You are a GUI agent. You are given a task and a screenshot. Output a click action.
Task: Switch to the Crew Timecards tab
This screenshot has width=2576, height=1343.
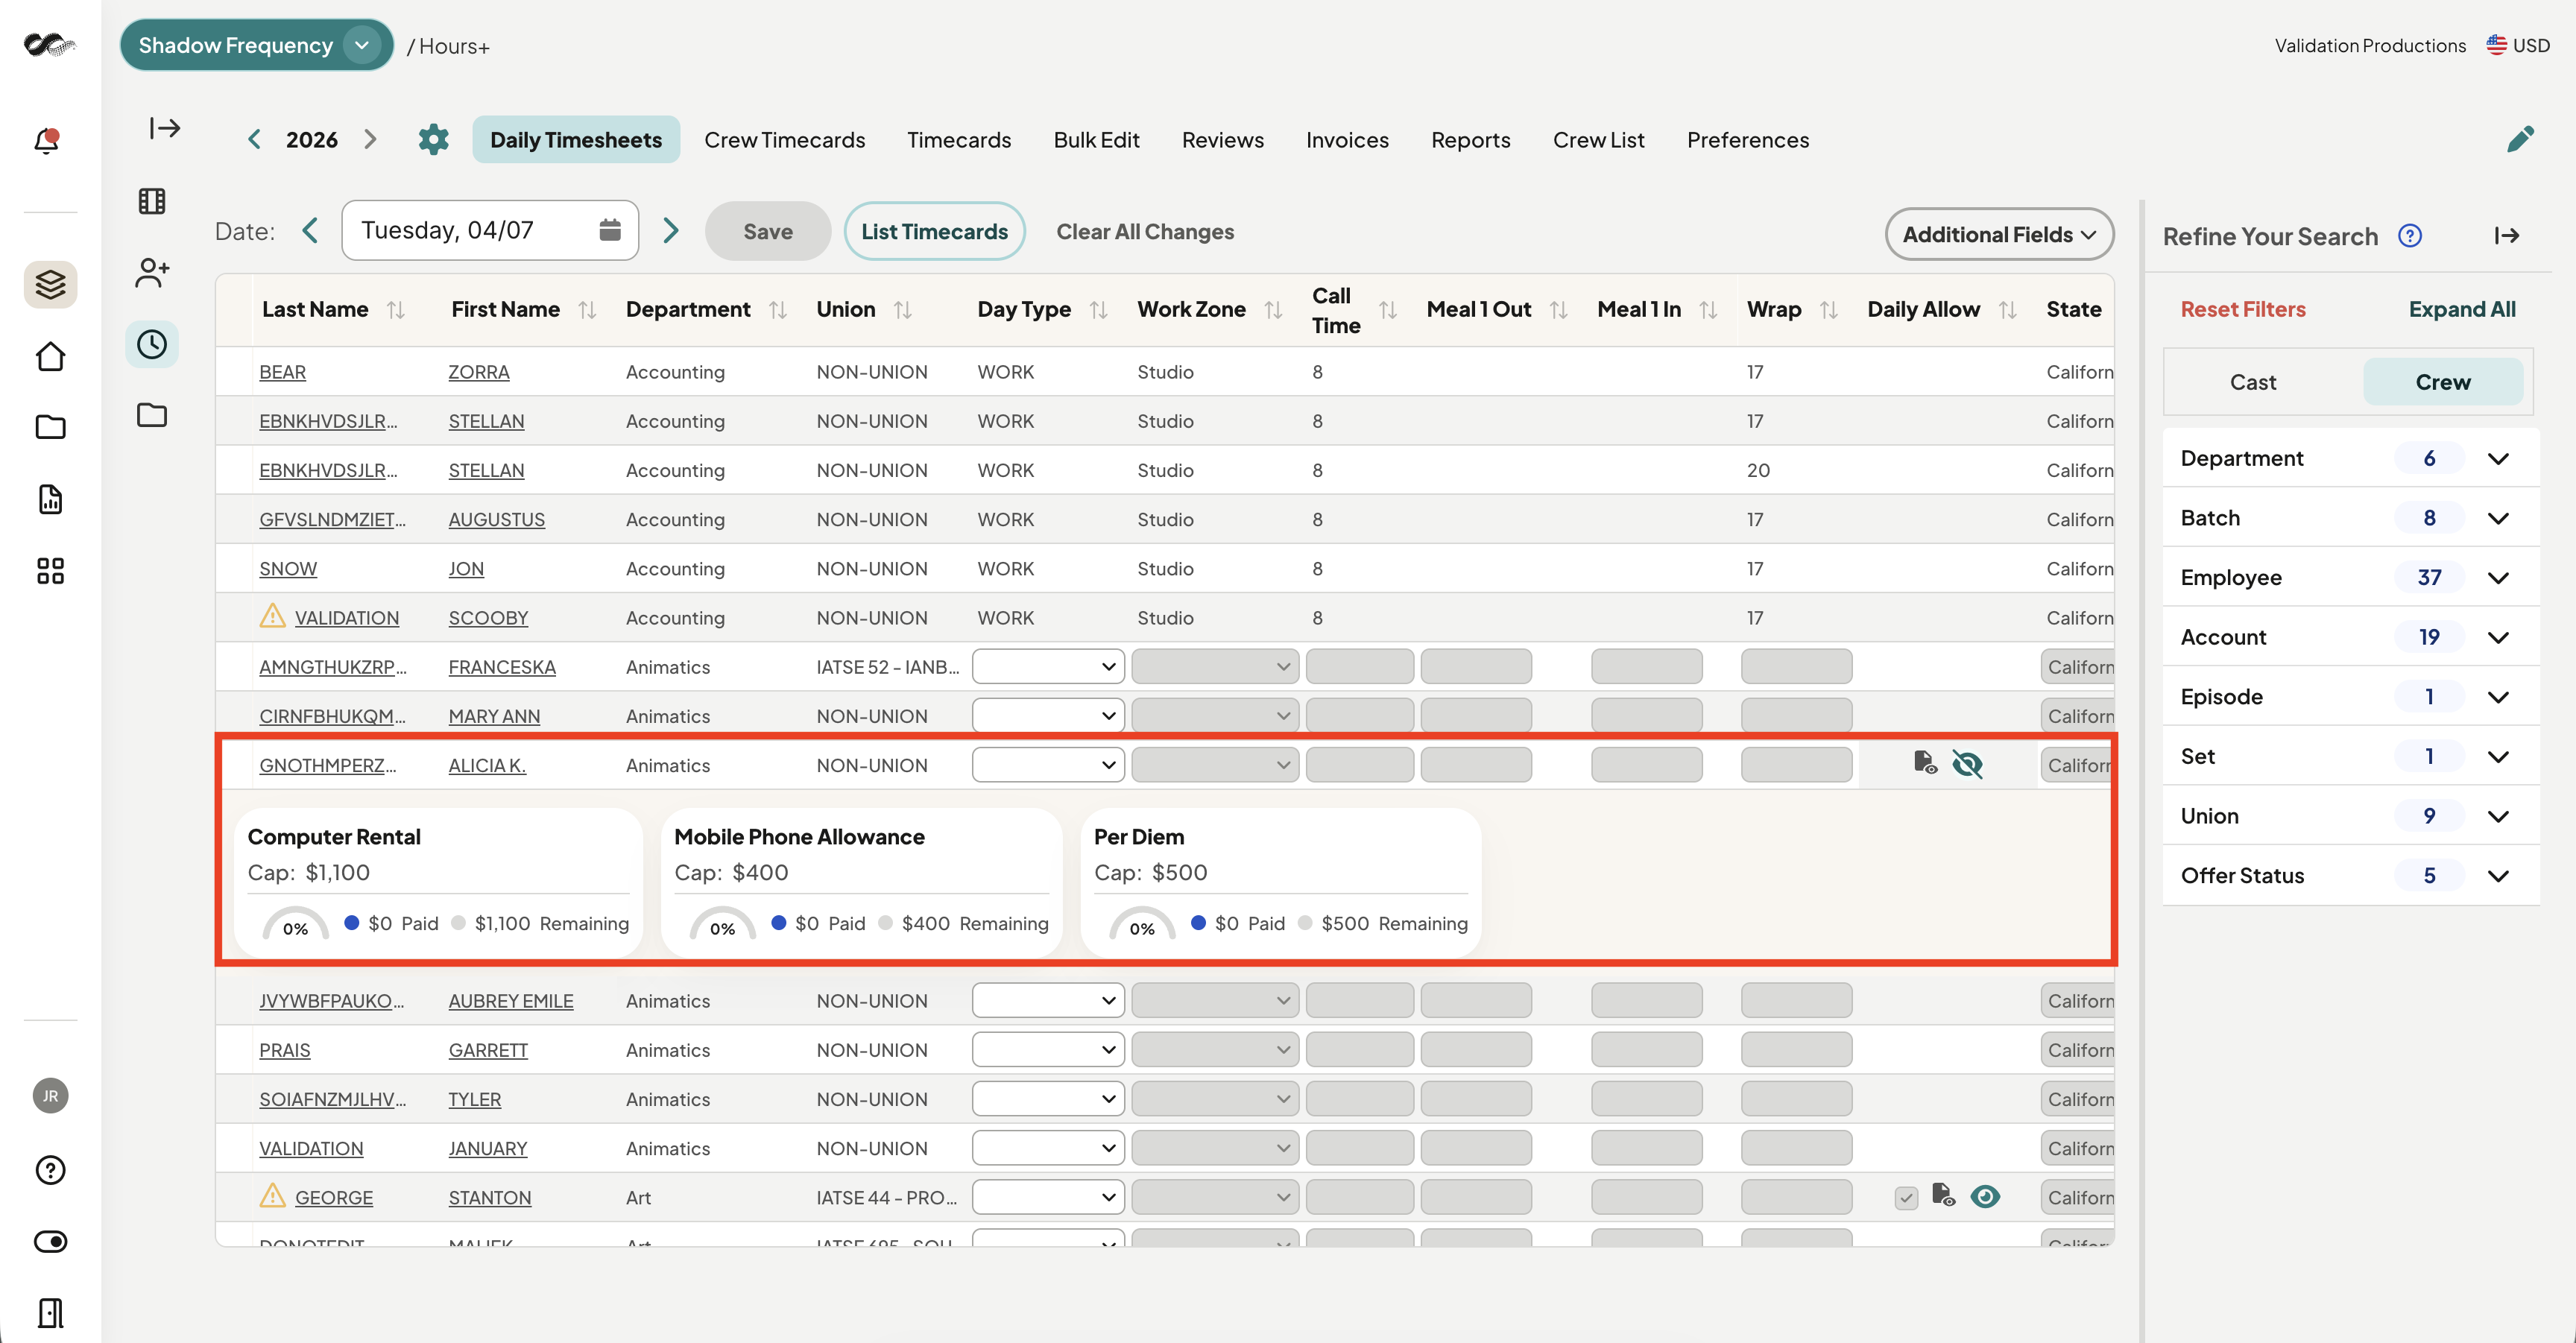[x=784, y=139]
